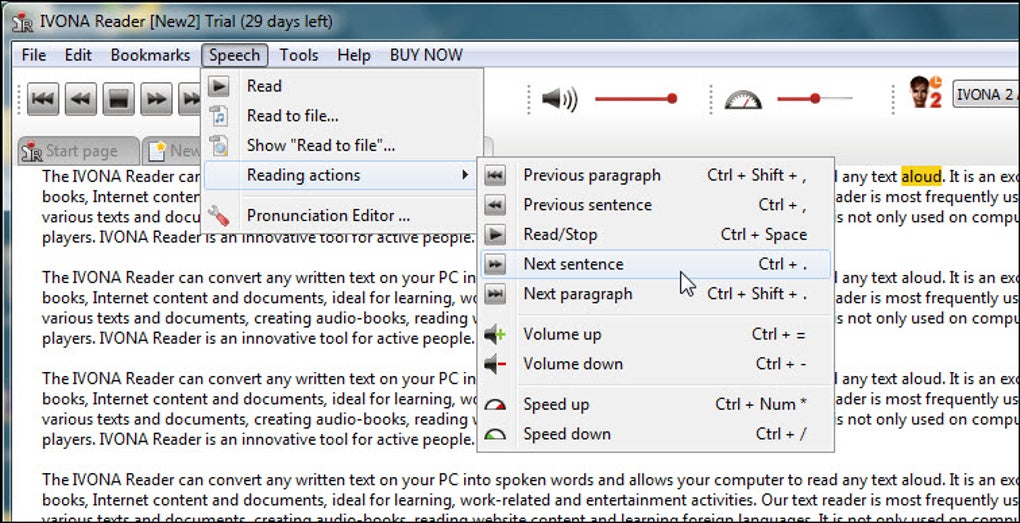Click the Volume up speaker plus icon

point(495,334)
